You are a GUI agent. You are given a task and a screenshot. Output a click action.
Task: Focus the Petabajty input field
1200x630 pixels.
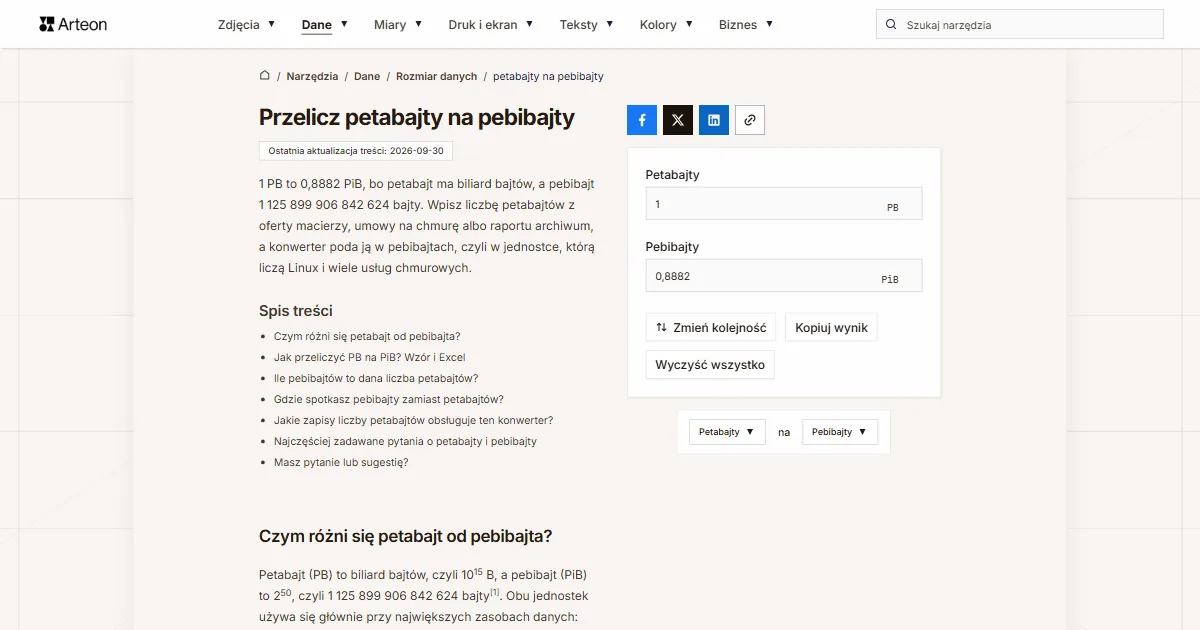pyautogui.click(x=784, y=204)
